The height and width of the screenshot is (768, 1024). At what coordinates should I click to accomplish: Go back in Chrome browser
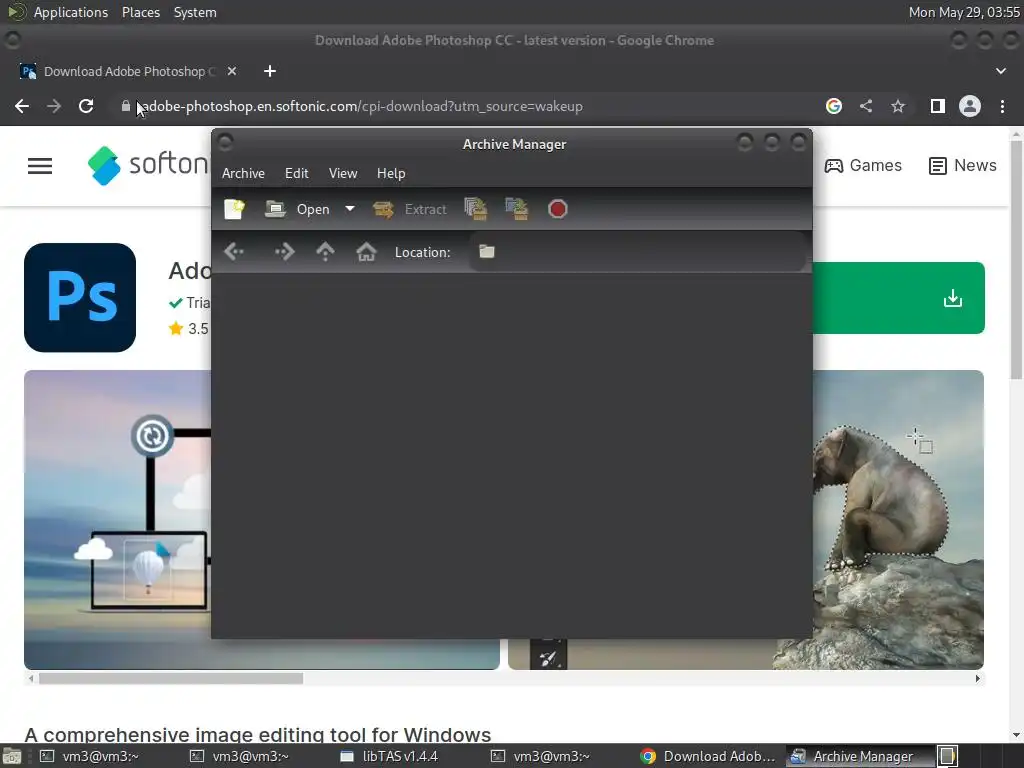point(22,106)
